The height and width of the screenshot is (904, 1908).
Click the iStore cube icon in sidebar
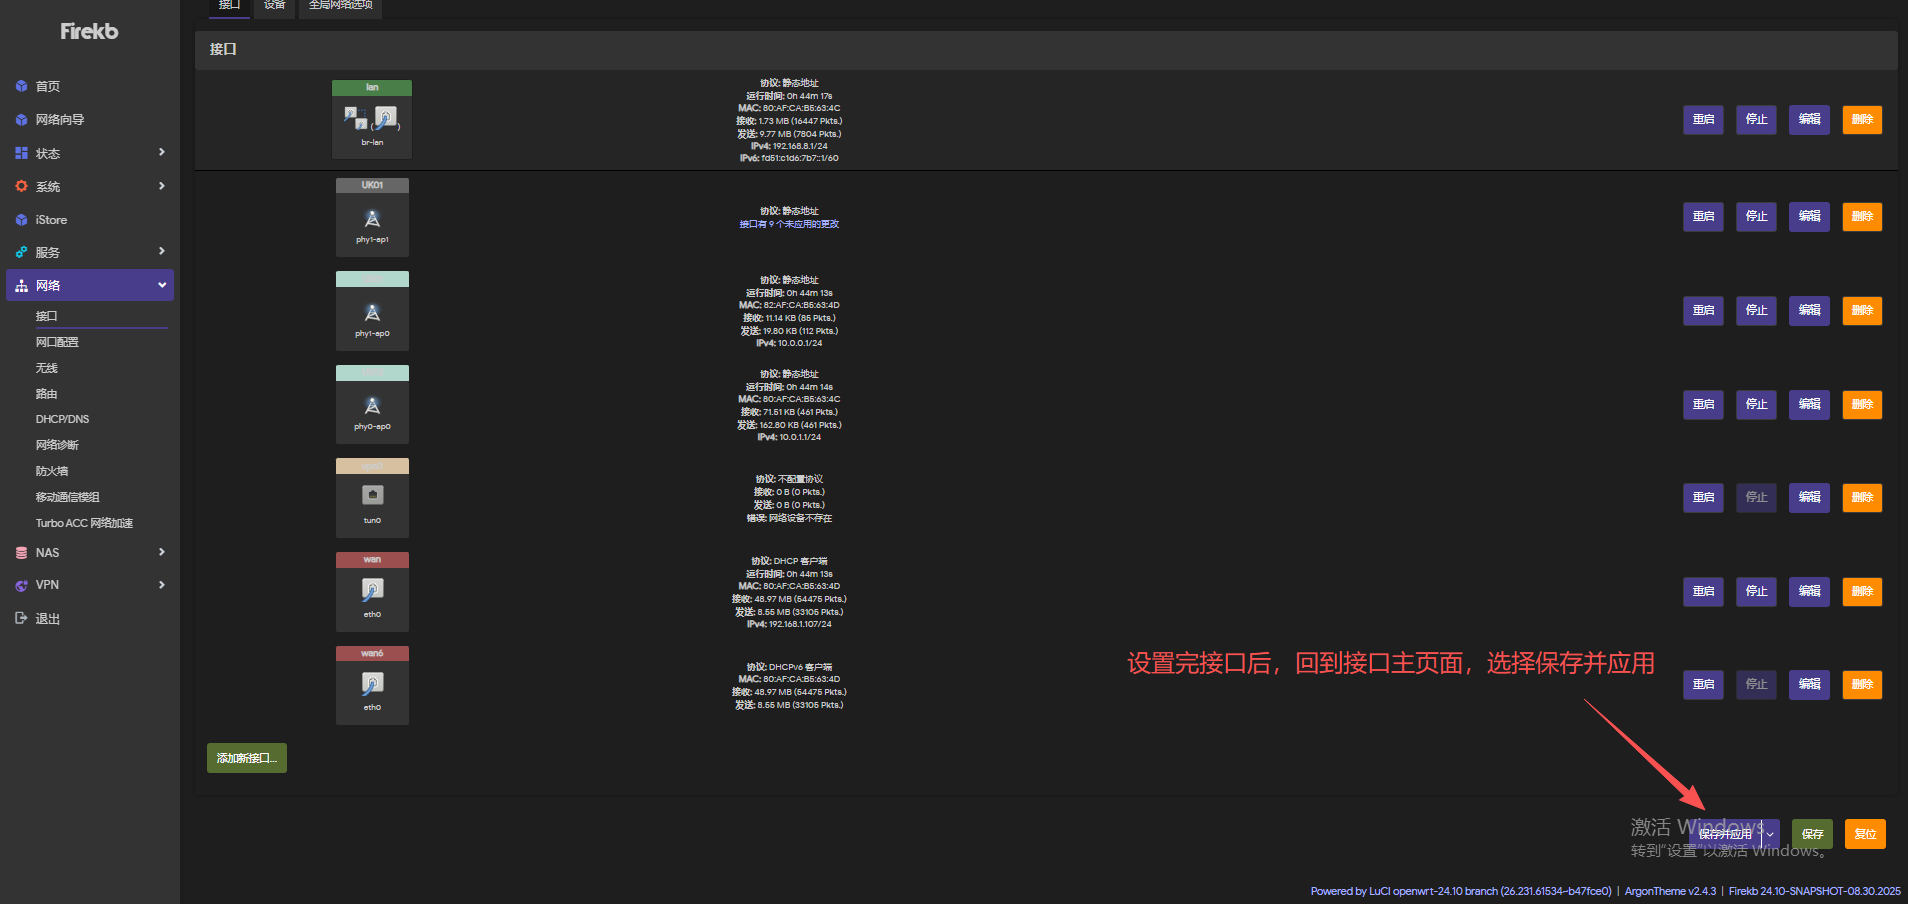21,220
